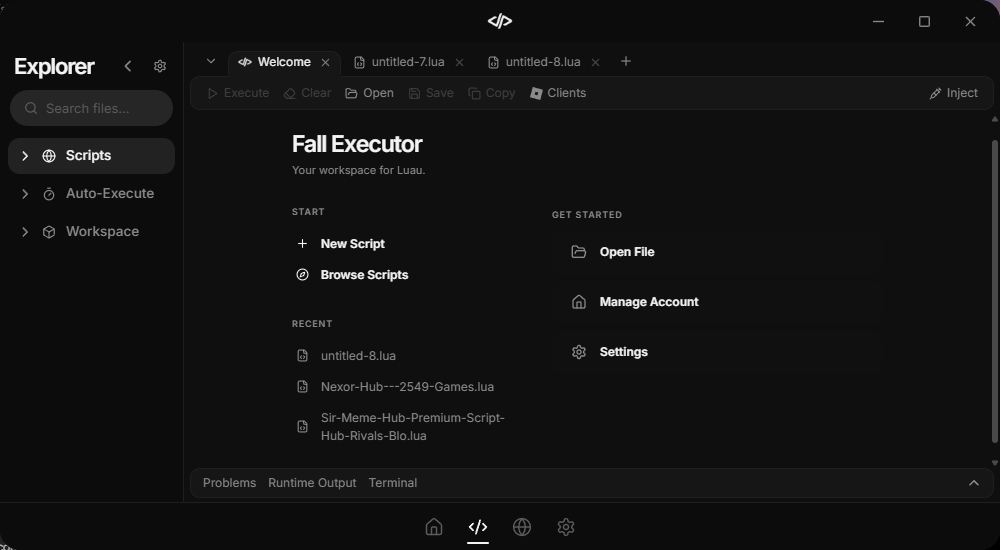
Task: Select the Scripts globe icon
Action: [49, 156]
